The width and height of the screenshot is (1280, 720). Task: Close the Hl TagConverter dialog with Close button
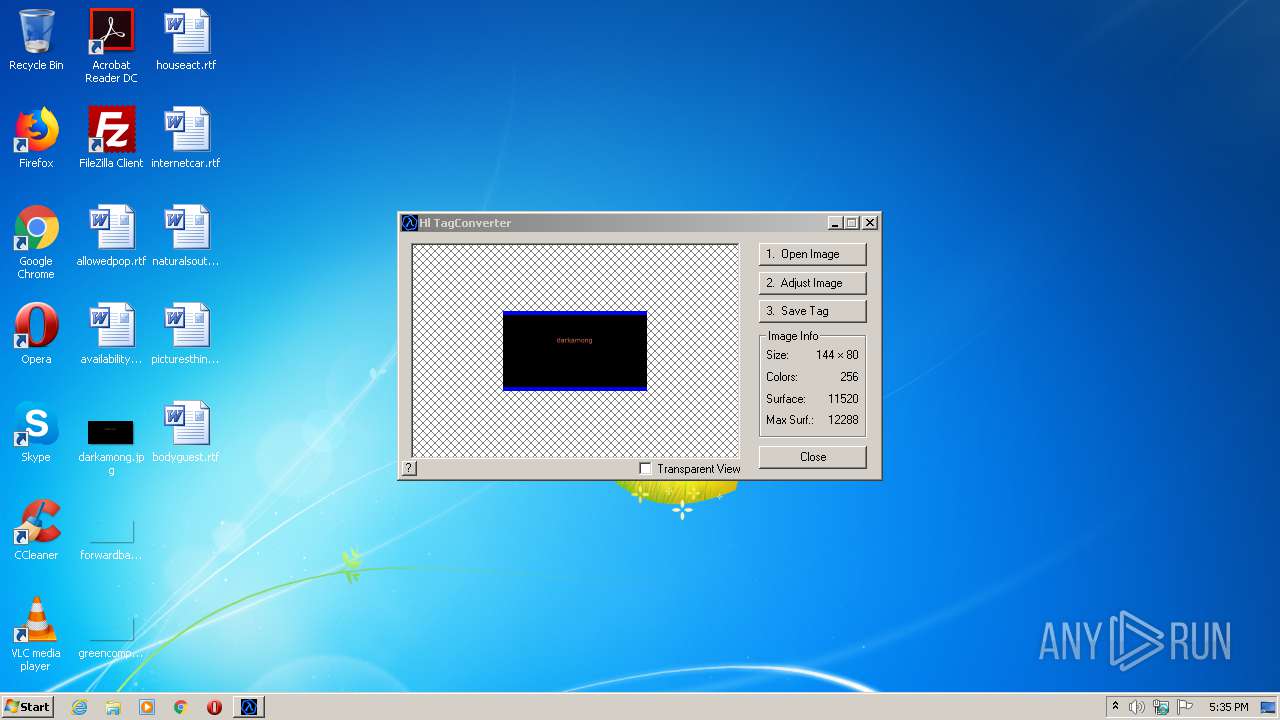click(812, 457)
